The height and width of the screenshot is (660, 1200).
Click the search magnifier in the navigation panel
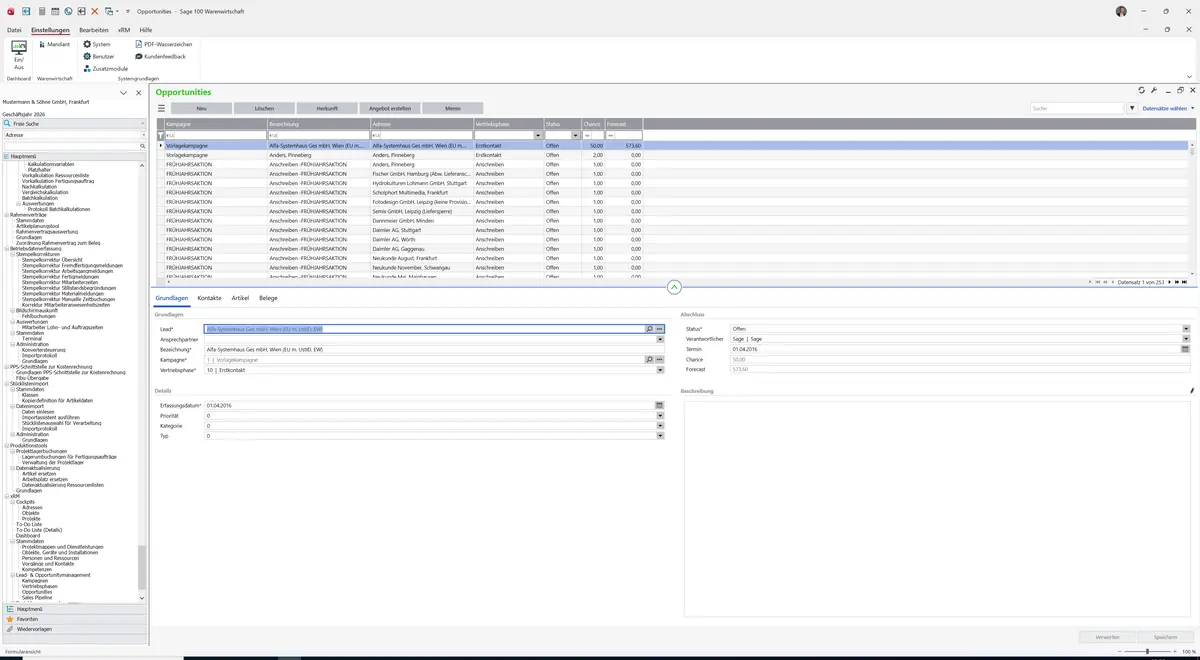point(143,146)
